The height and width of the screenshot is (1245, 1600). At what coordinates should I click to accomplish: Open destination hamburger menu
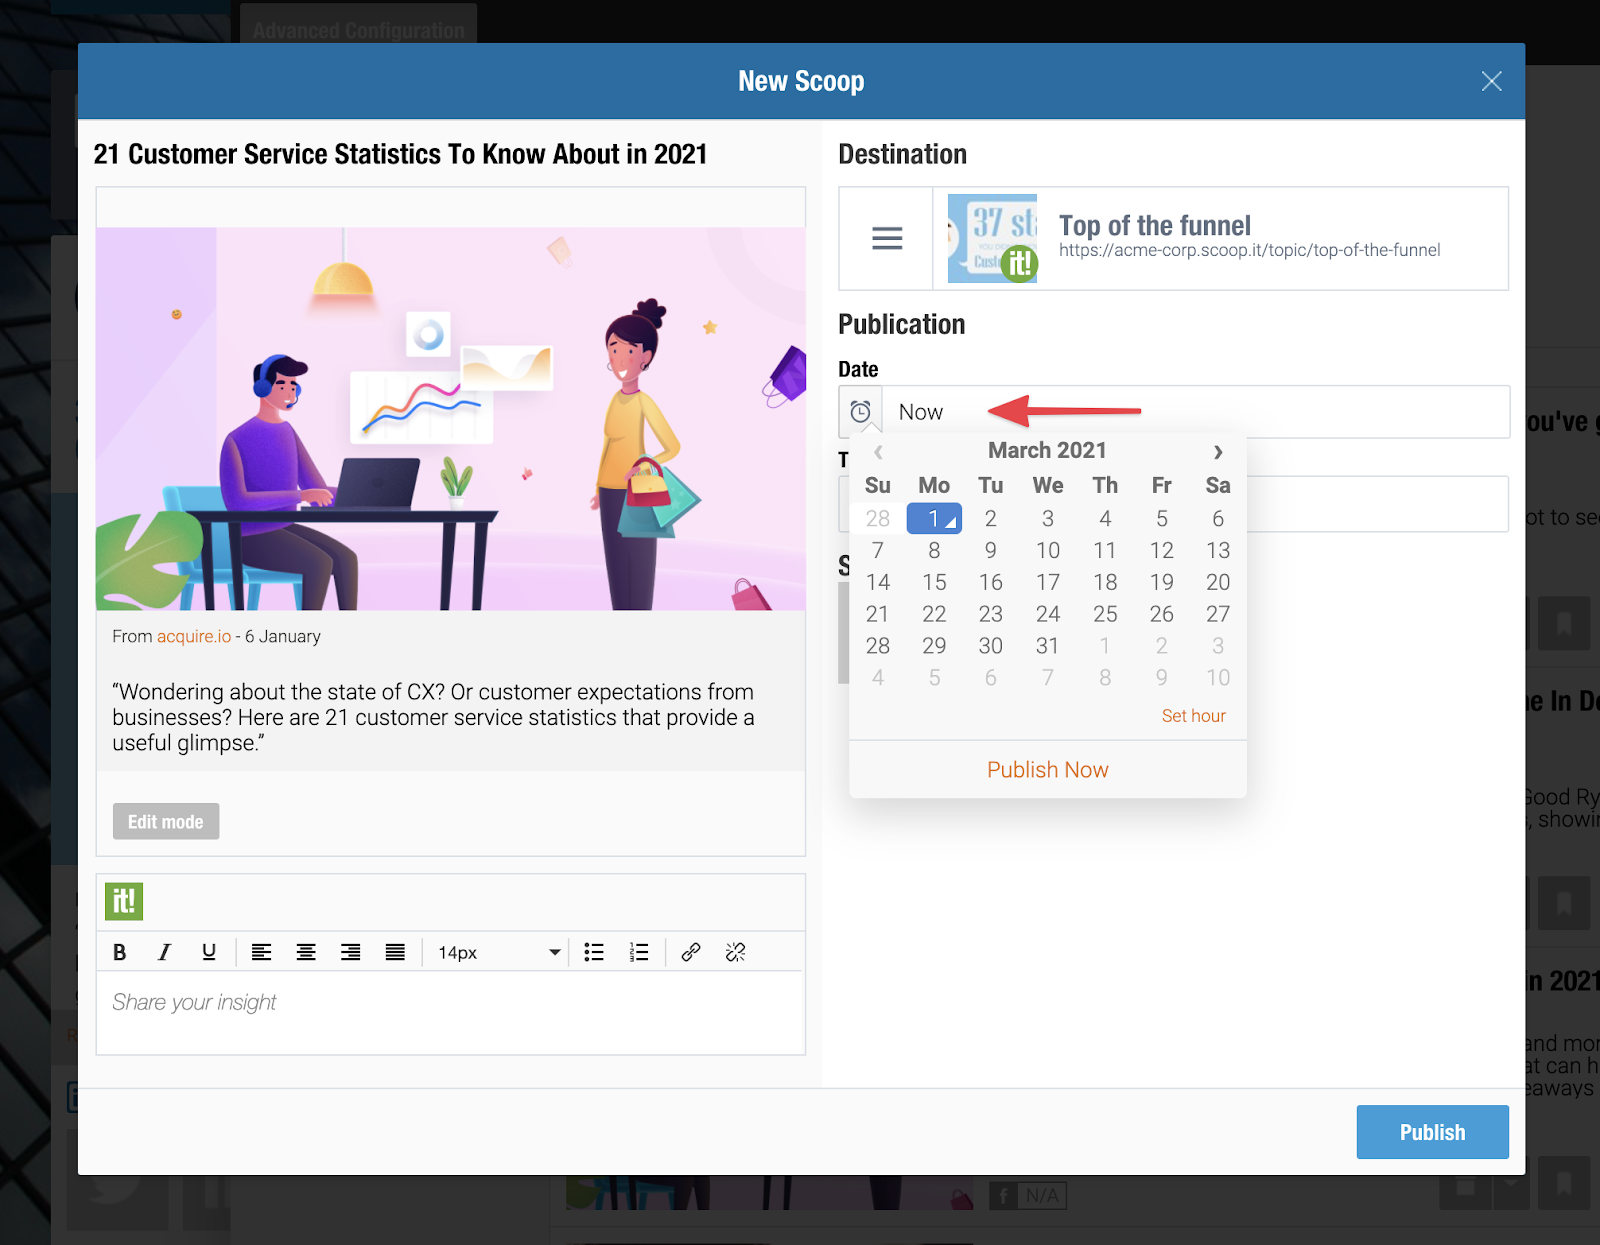pos(887,238)
